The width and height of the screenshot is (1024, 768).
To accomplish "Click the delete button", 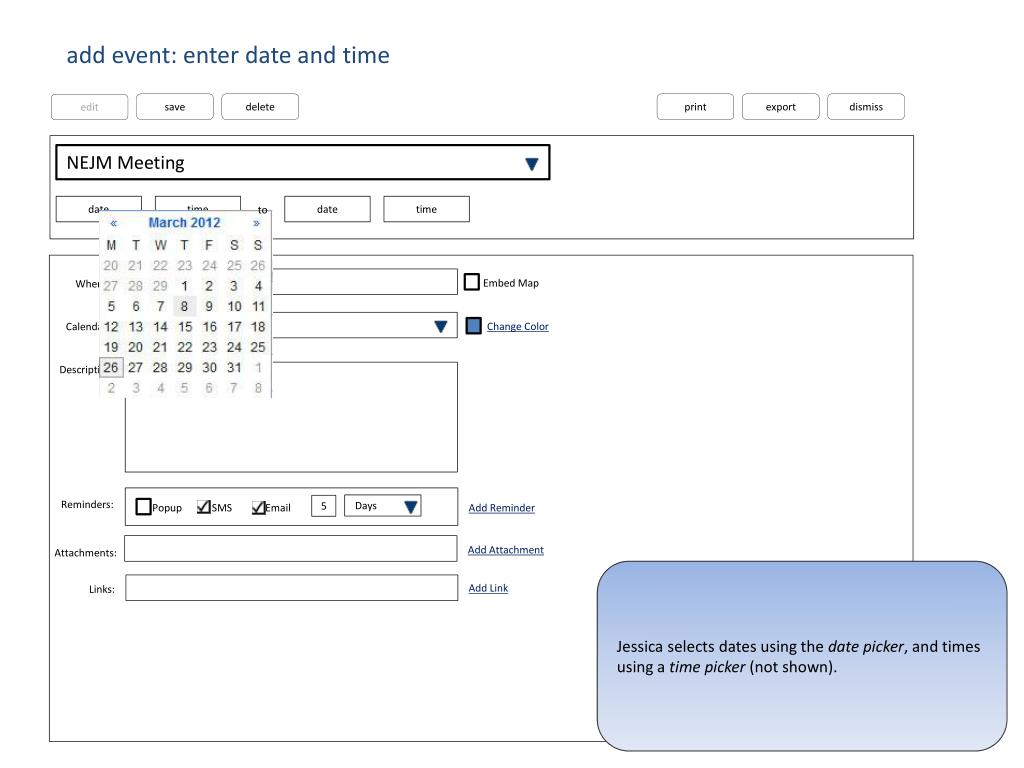I will (x=260, y=106).
